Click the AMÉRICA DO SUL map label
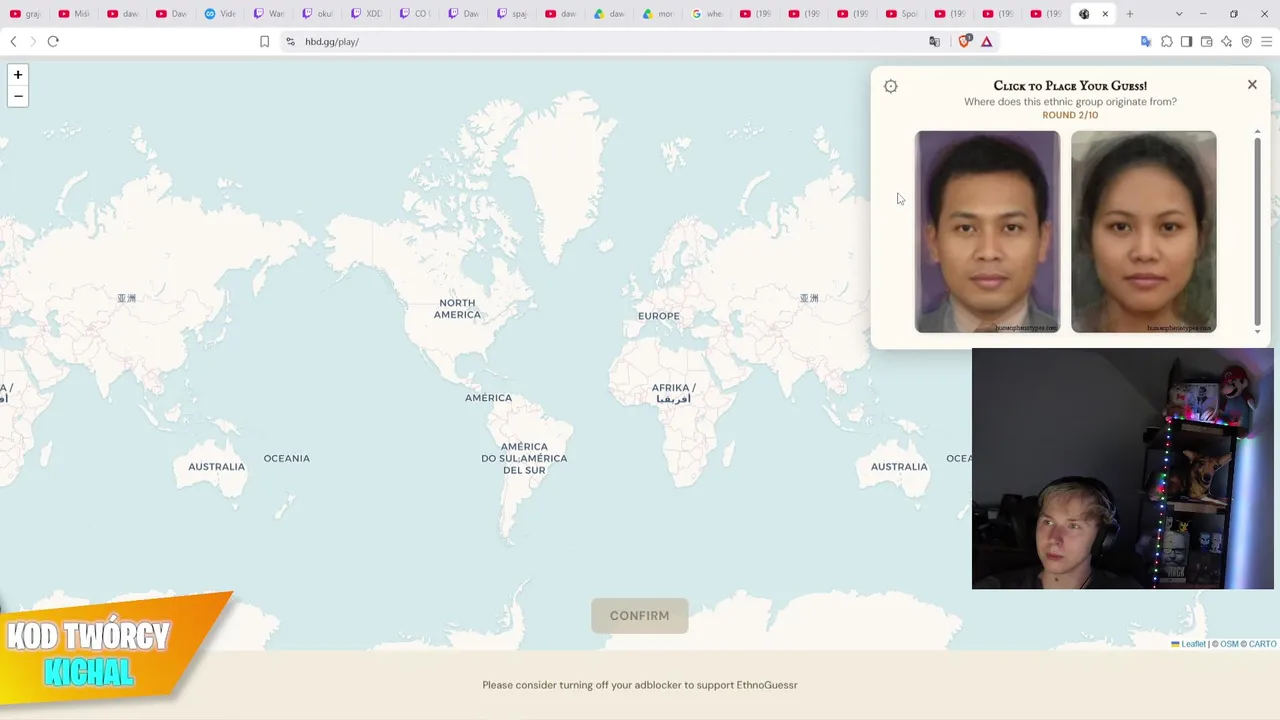The height and width of the screenshot is (720, 1280). pos(524,458)
